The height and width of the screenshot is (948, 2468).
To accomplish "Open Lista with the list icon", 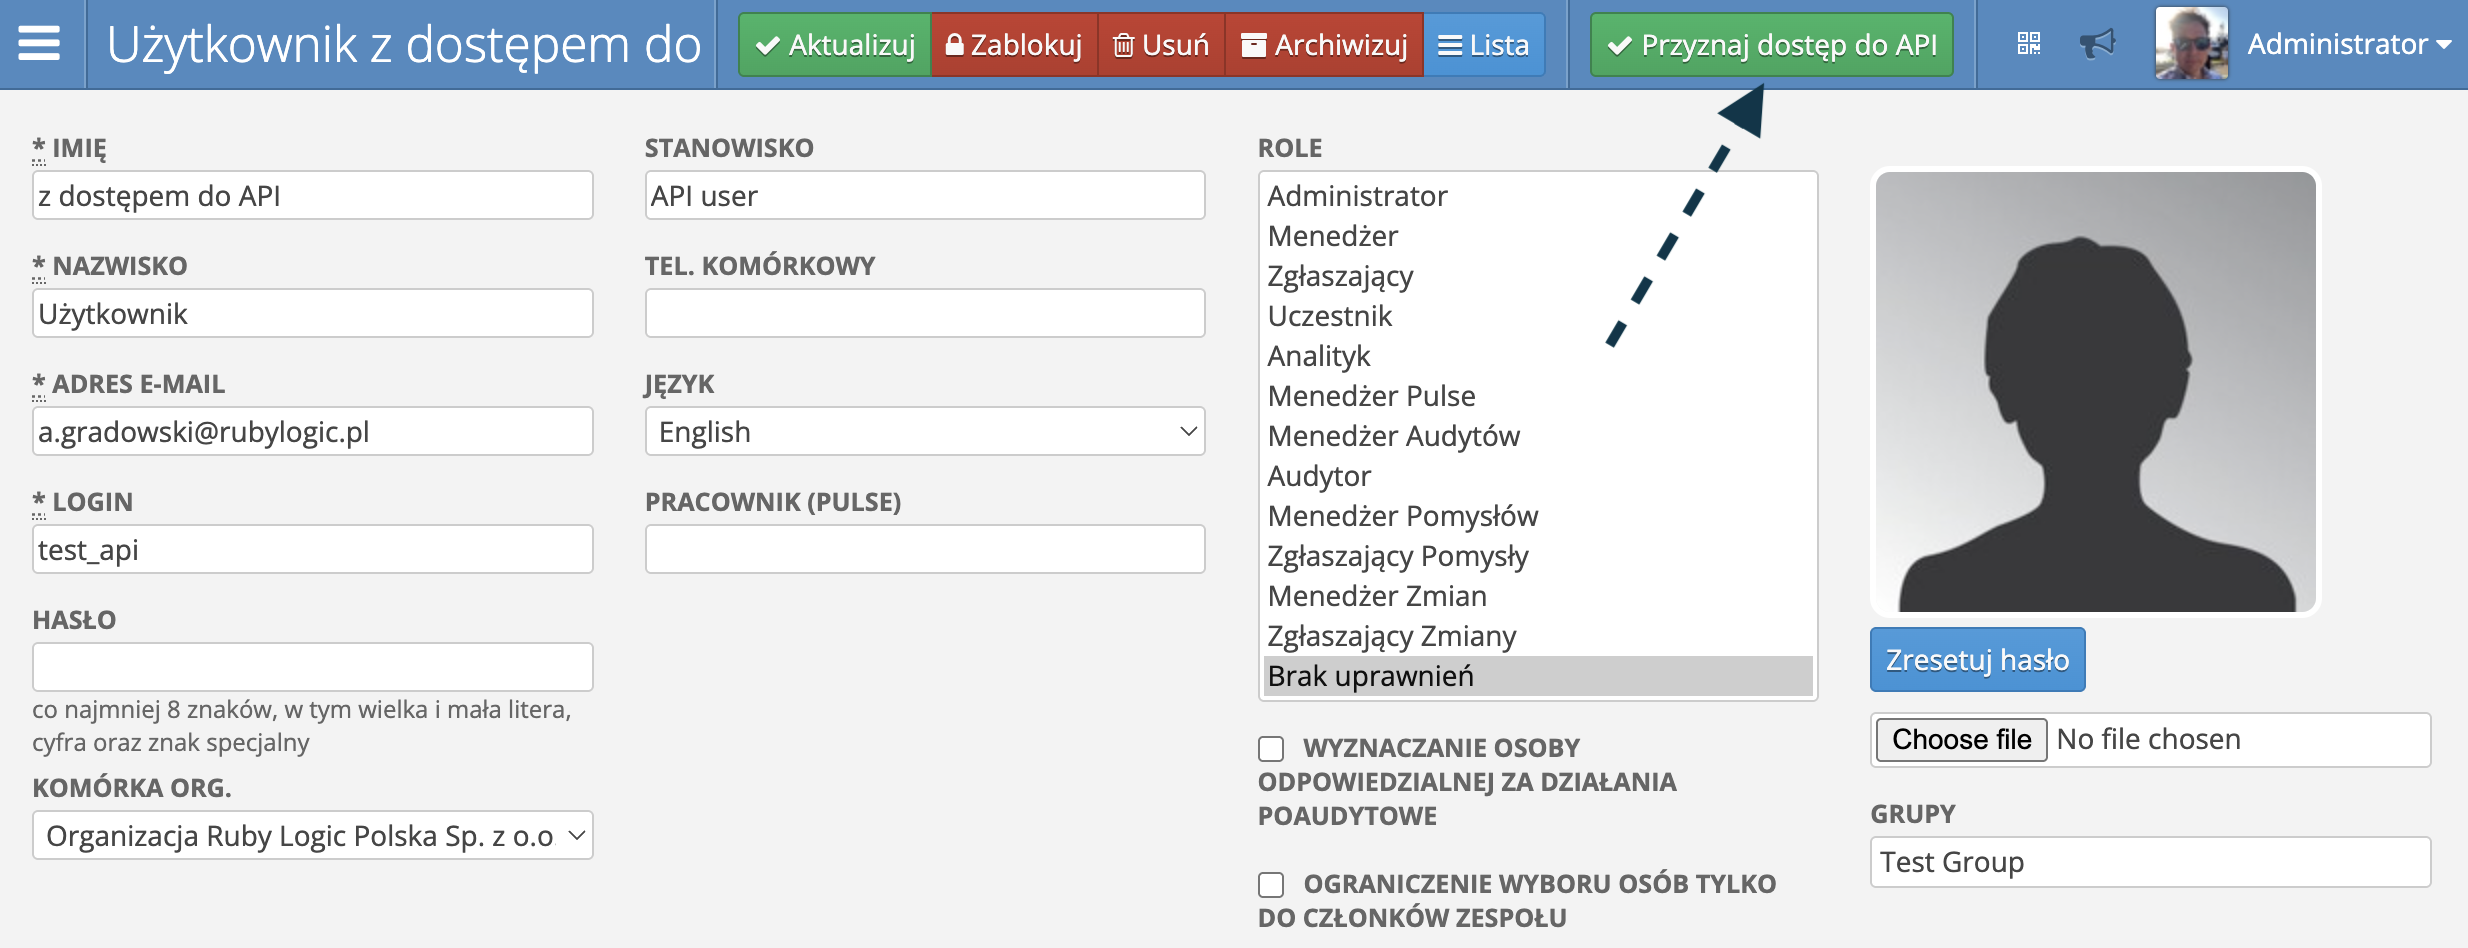I will (1484, 45).
